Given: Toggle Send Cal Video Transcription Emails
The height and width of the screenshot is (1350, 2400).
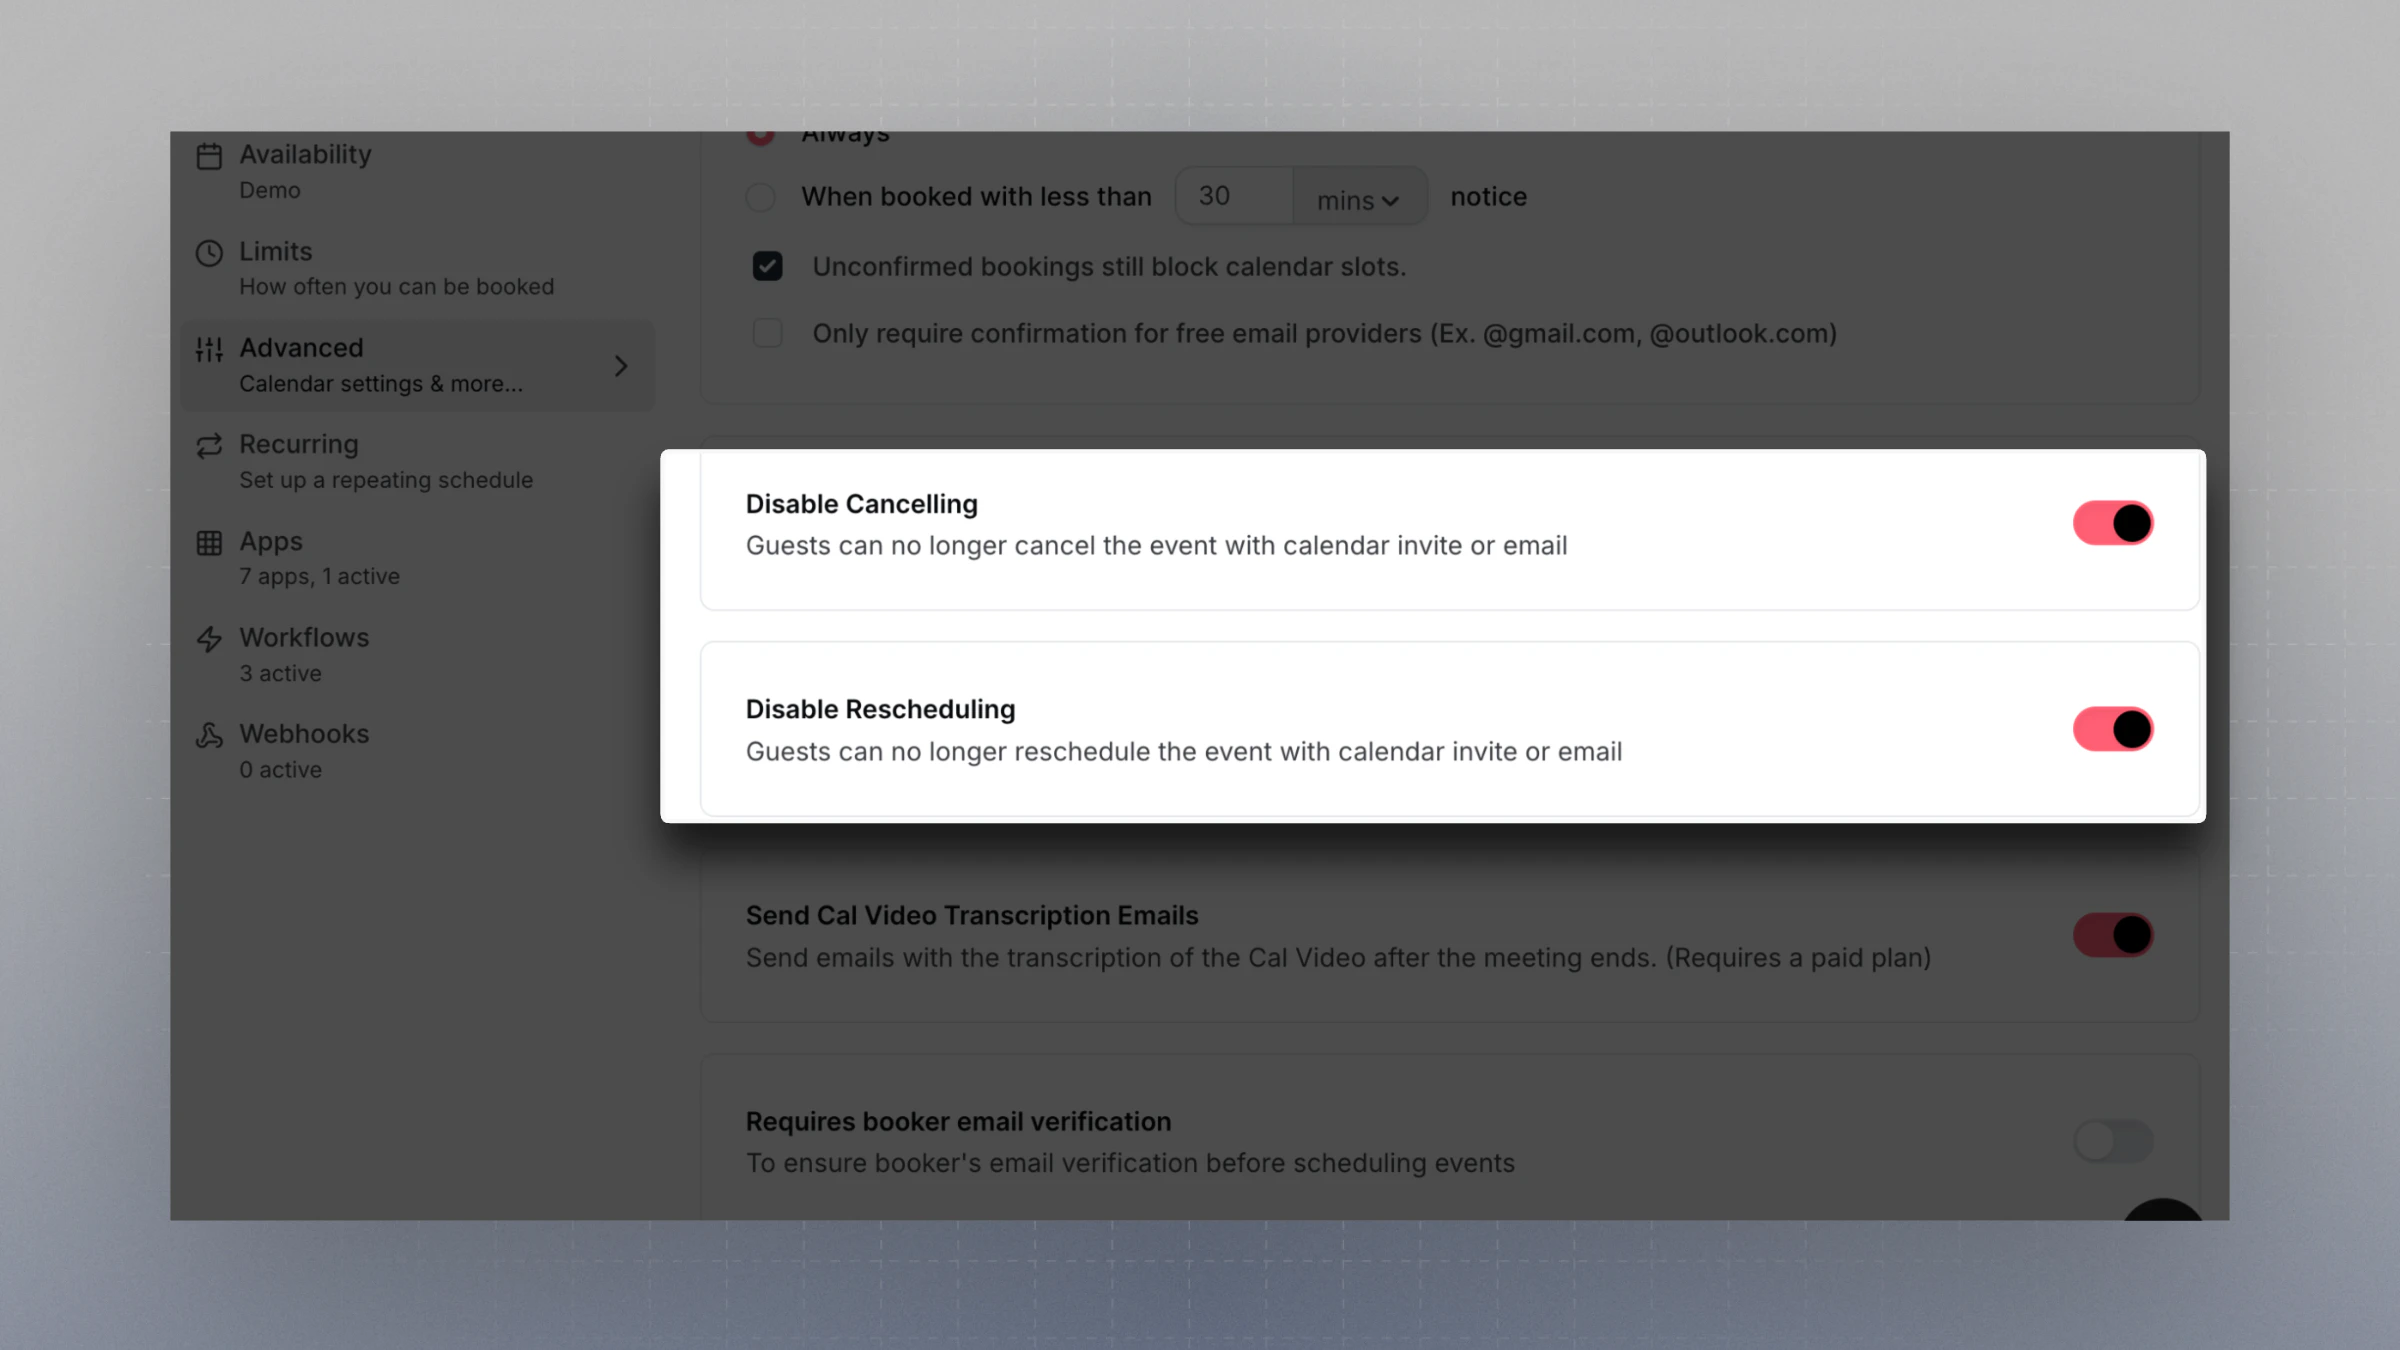Looking at the screenshot, I should [x=2112, y=935].
